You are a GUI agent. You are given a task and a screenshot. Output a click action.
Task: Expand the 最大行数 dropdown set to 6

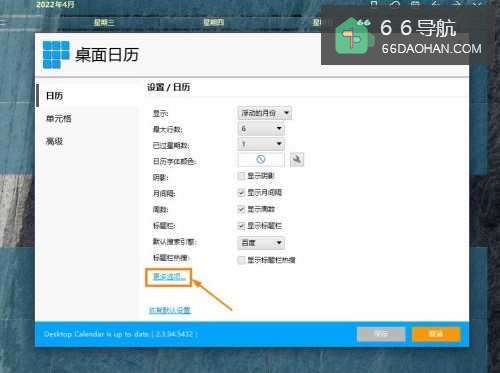261,129
